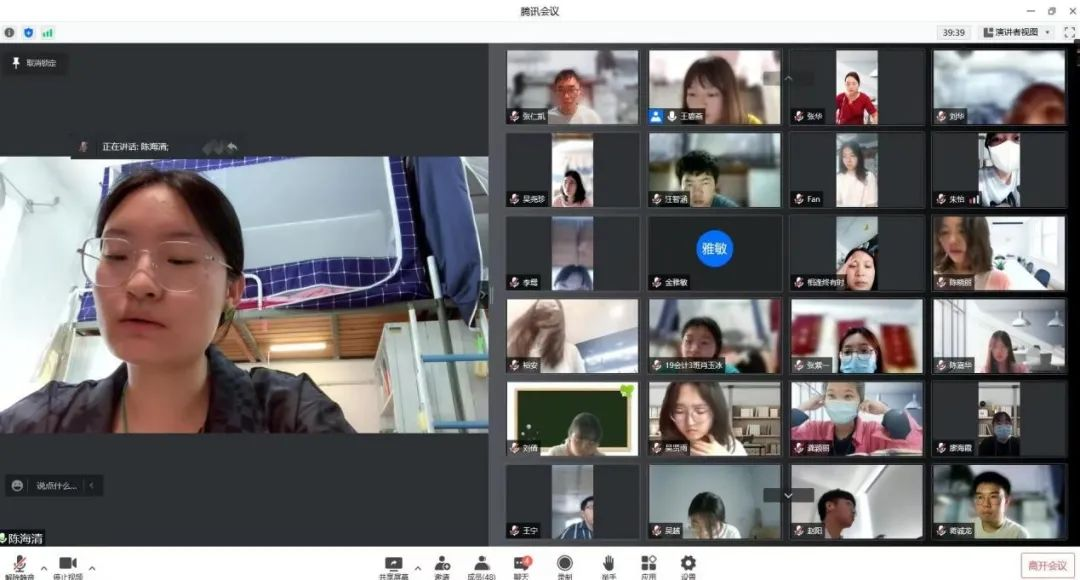This screenshot has height=580, width=1080.
Task: Stop video with the camera button
Action: [x=67, y=565]
